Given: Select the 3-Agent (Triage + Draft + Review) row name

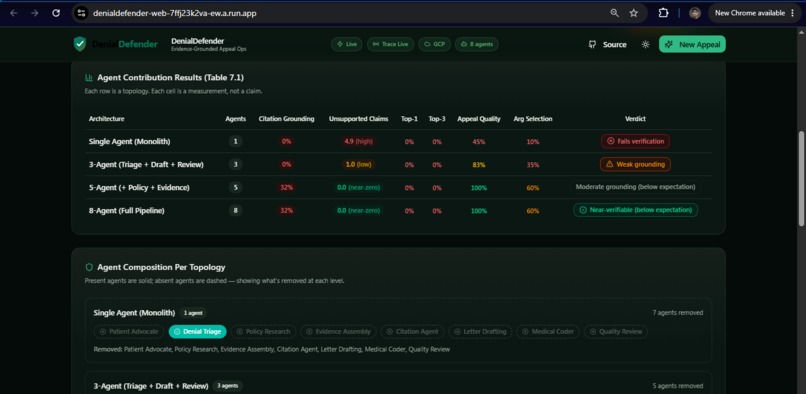Looking at the screenshot, I should (x=146, y=165).
